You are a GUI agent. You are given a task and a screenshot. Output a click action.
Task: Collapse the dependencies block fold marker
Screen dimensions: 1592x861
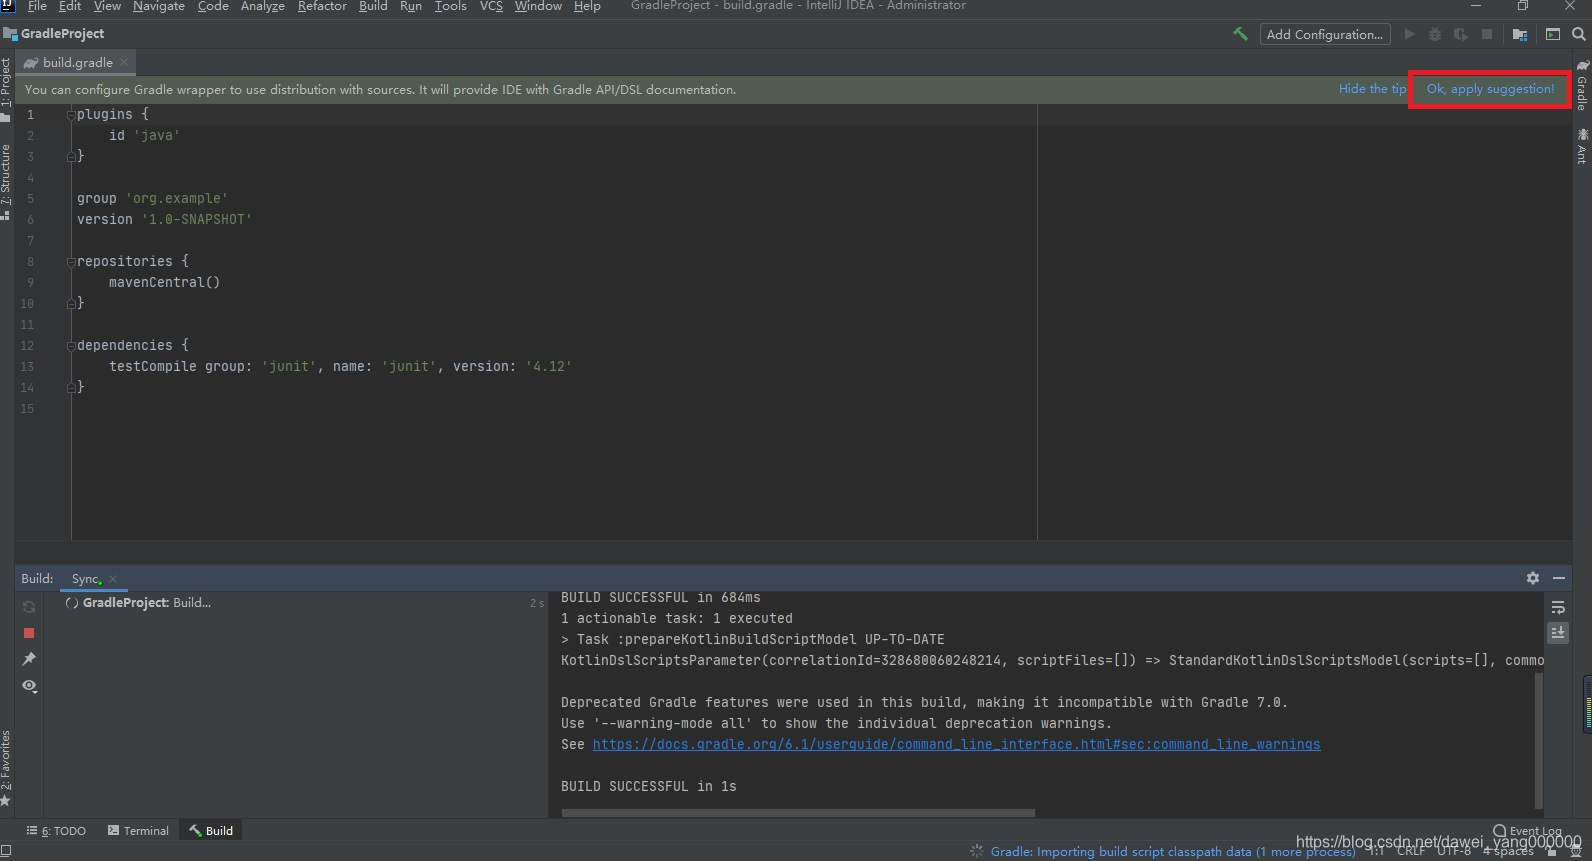click(x=71, y=346)
